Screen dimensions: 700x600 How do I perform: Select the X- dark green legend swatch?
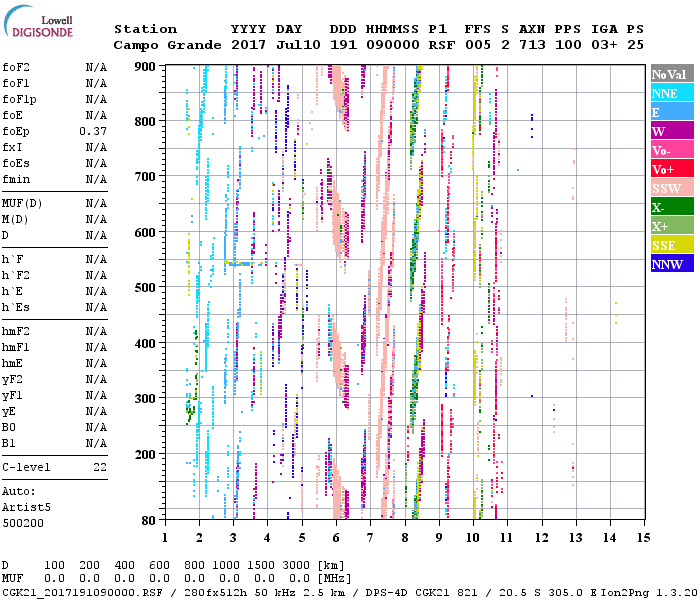(x=672, y=207)
